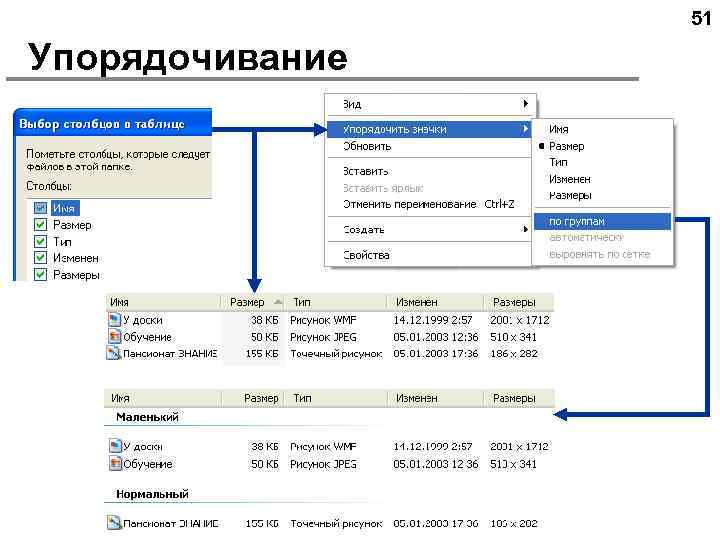720x540 pixels.
Task: Click the date 14.12.1999 2:57 in the upper table
Action: (x=433, y=320)
